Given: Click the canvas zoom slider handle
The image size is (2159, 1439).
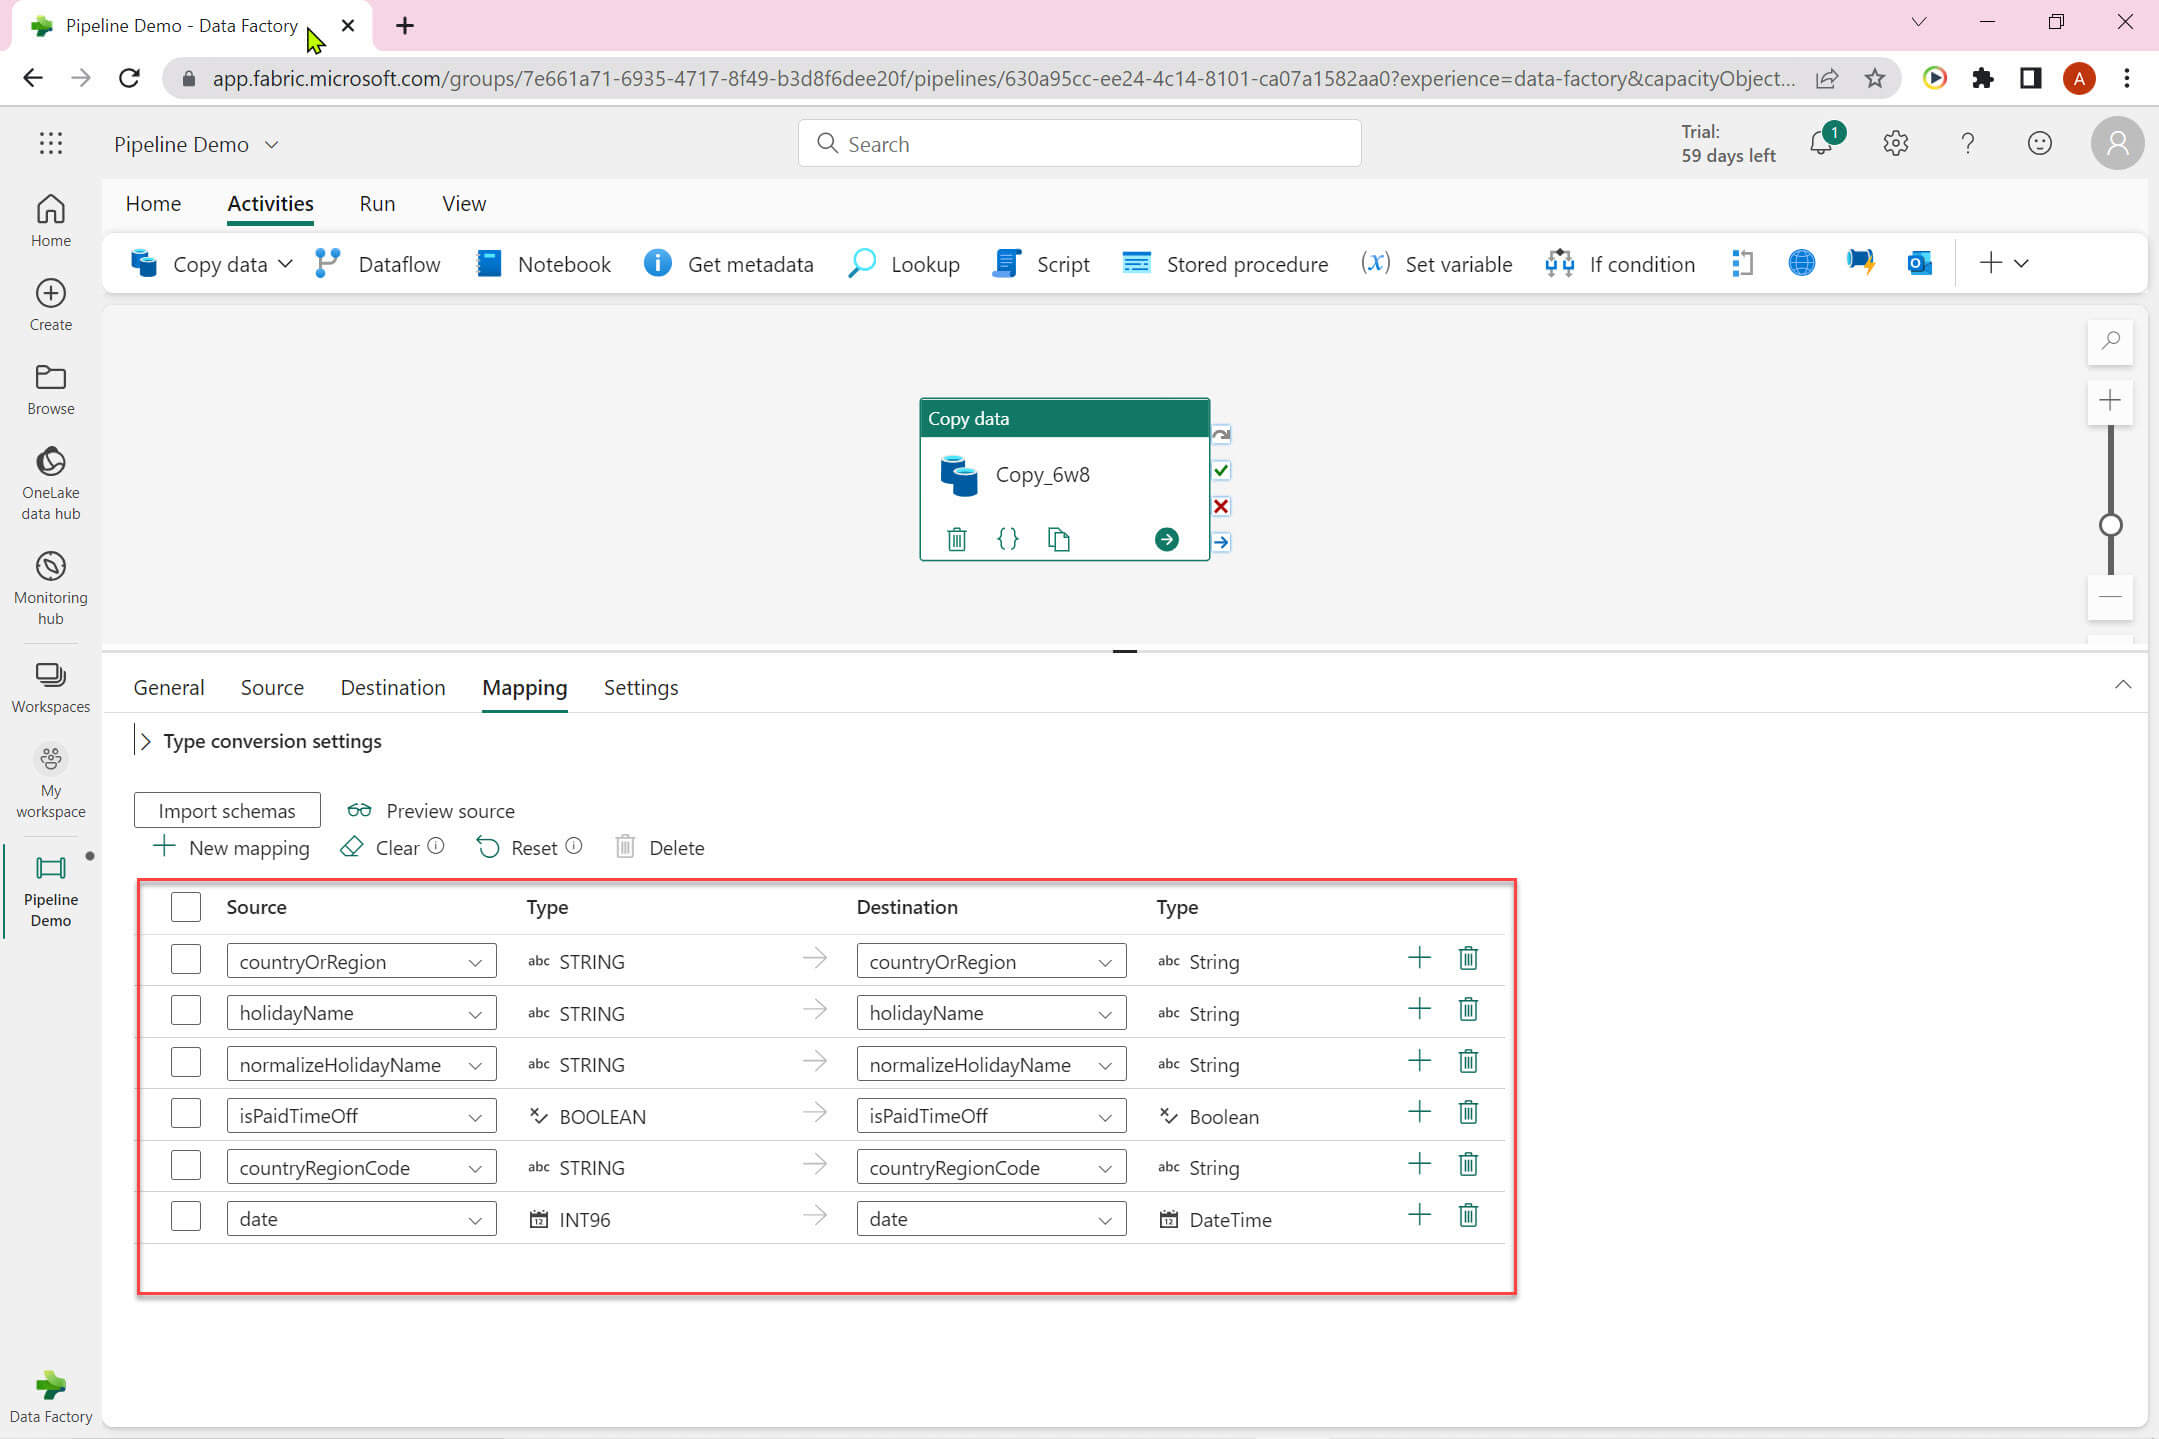Looking at the screenshot, I should point(2110,525).
